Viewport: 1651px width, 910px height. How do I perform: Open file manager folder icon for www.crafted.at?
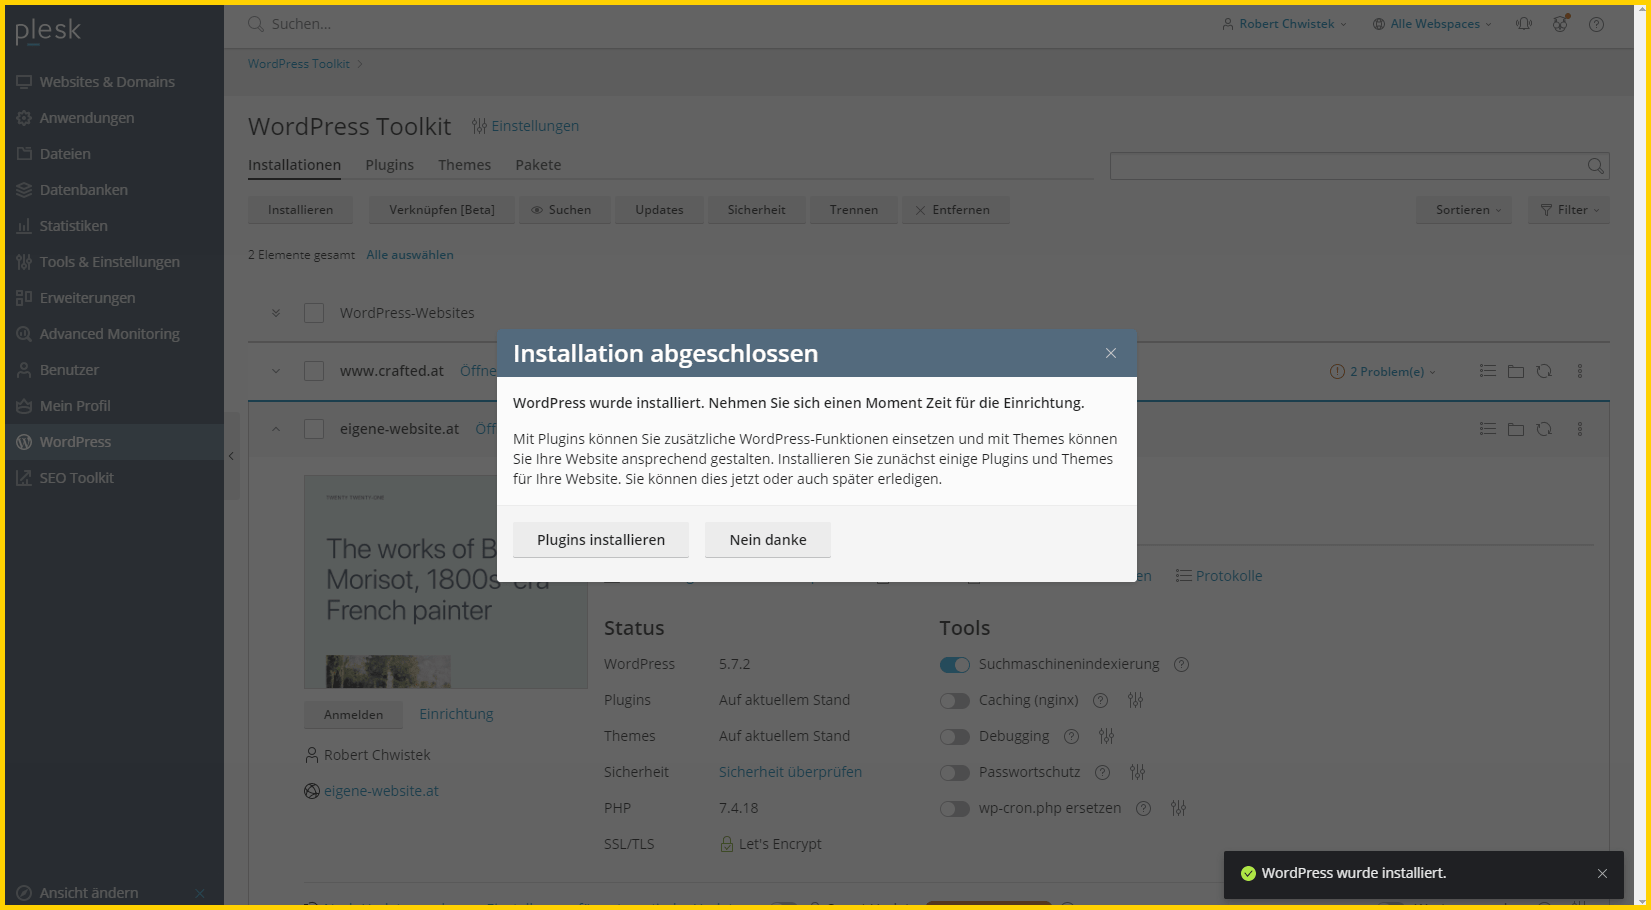point(1516,371)
